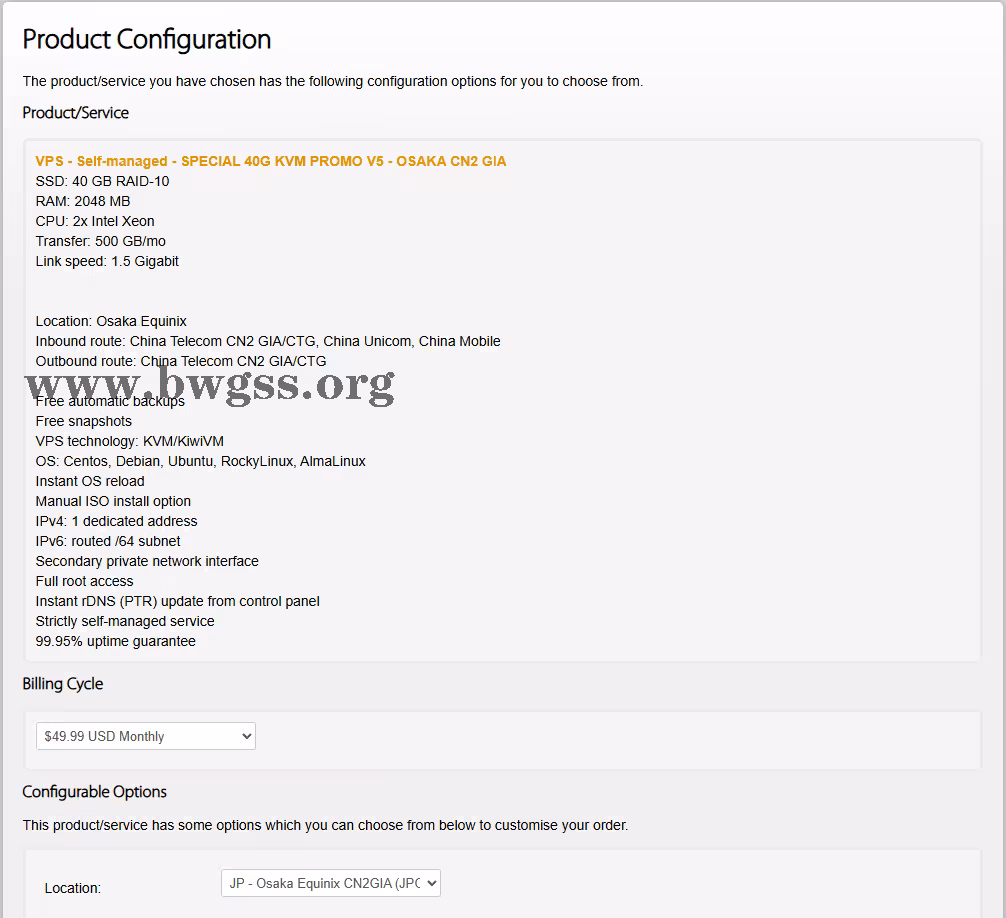The width and height of the screenshot is (1006, 918).
Task: Click the RAM: 2048 MB specification line
Action: coord(83,201)
